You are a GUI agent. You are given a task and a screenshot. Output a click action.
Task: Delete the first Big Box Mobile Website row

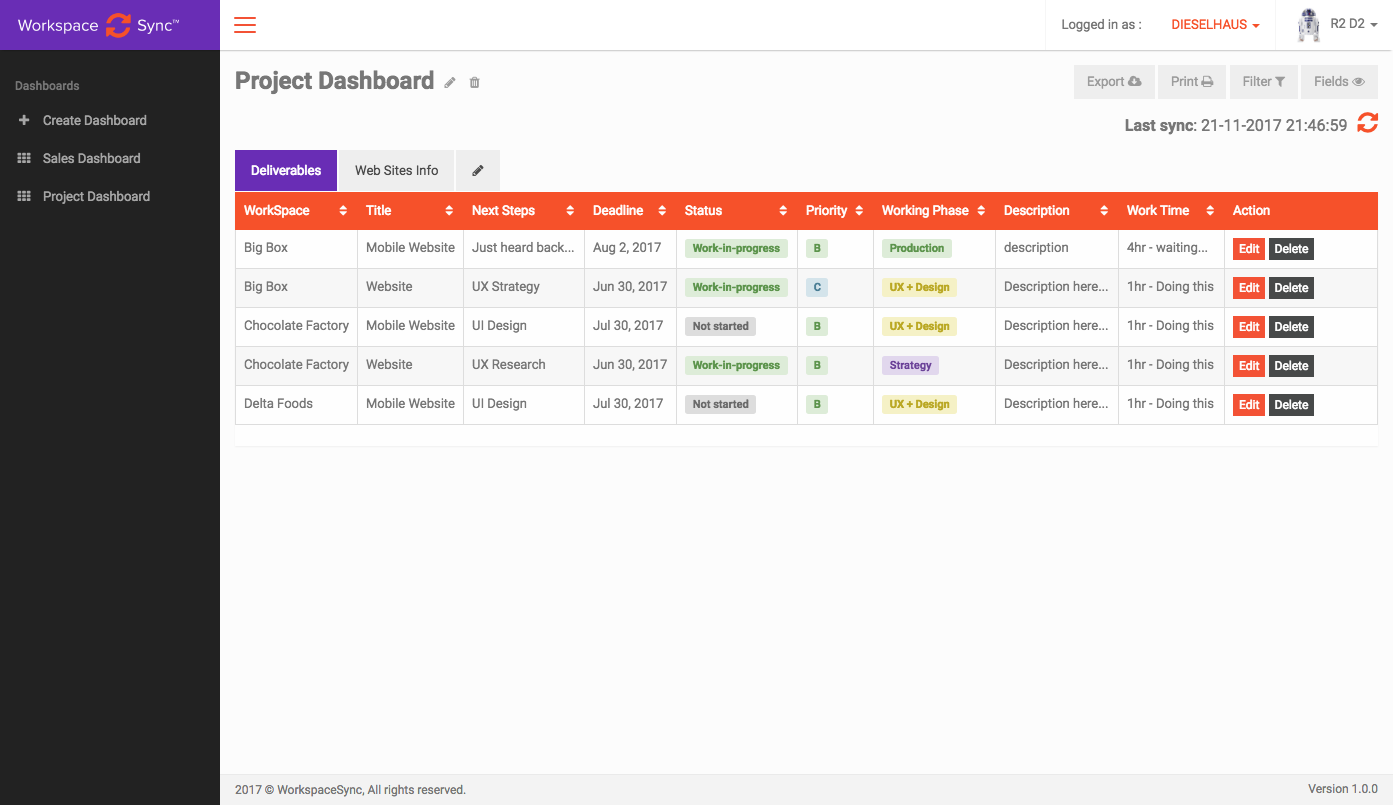[x=1291, y=249]
